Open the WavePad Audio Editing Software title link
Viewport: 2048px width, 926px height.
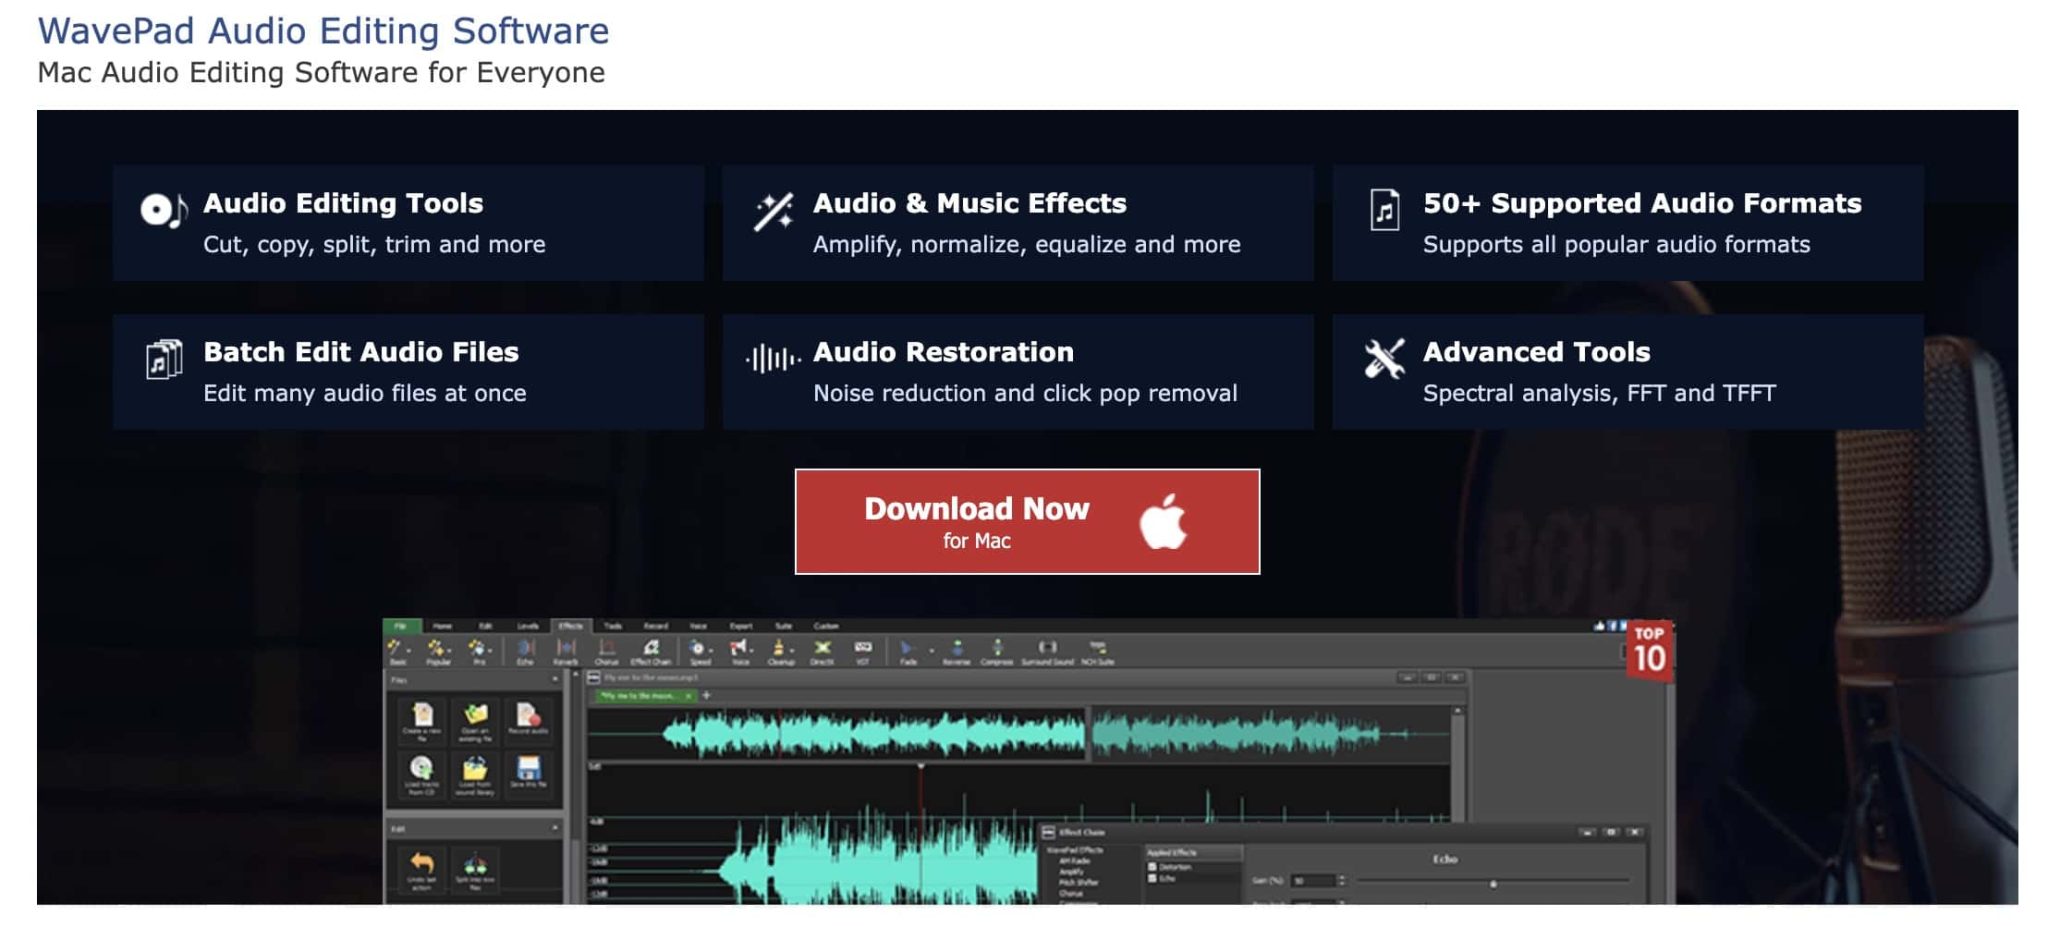point(323,31)
